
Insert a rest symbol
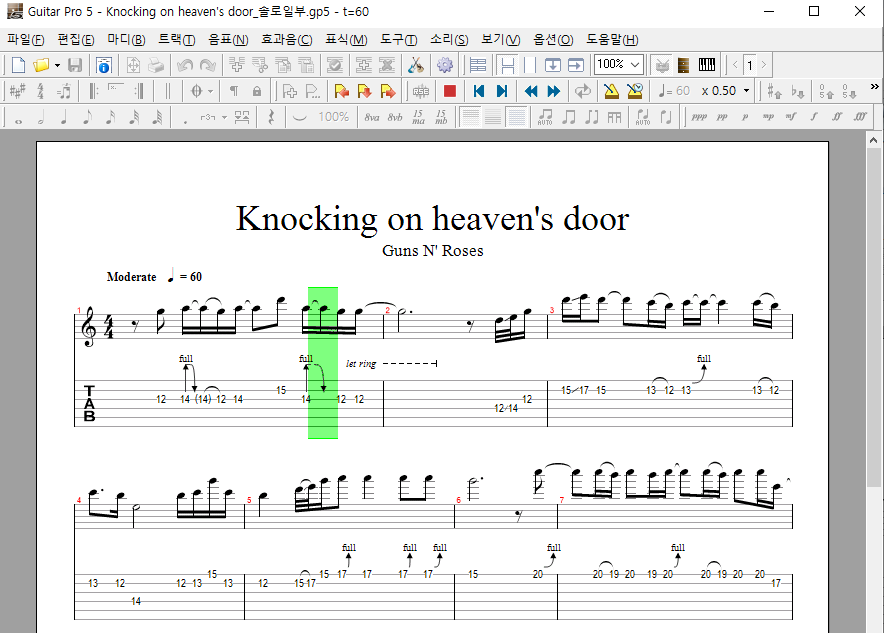[271, 117]
